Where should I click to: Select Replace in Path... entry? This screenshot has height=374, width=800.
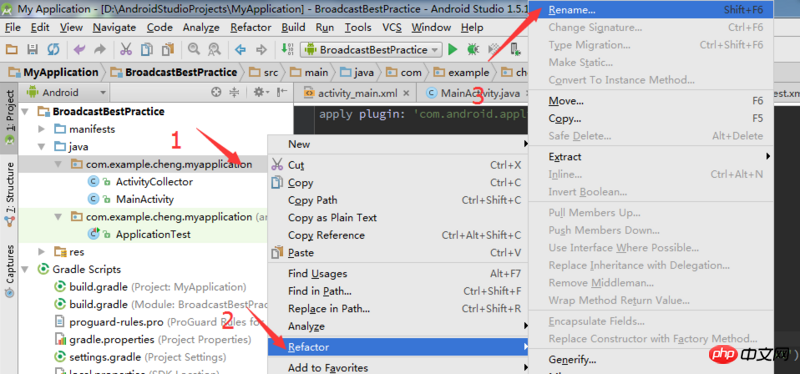tap(398, 309)
